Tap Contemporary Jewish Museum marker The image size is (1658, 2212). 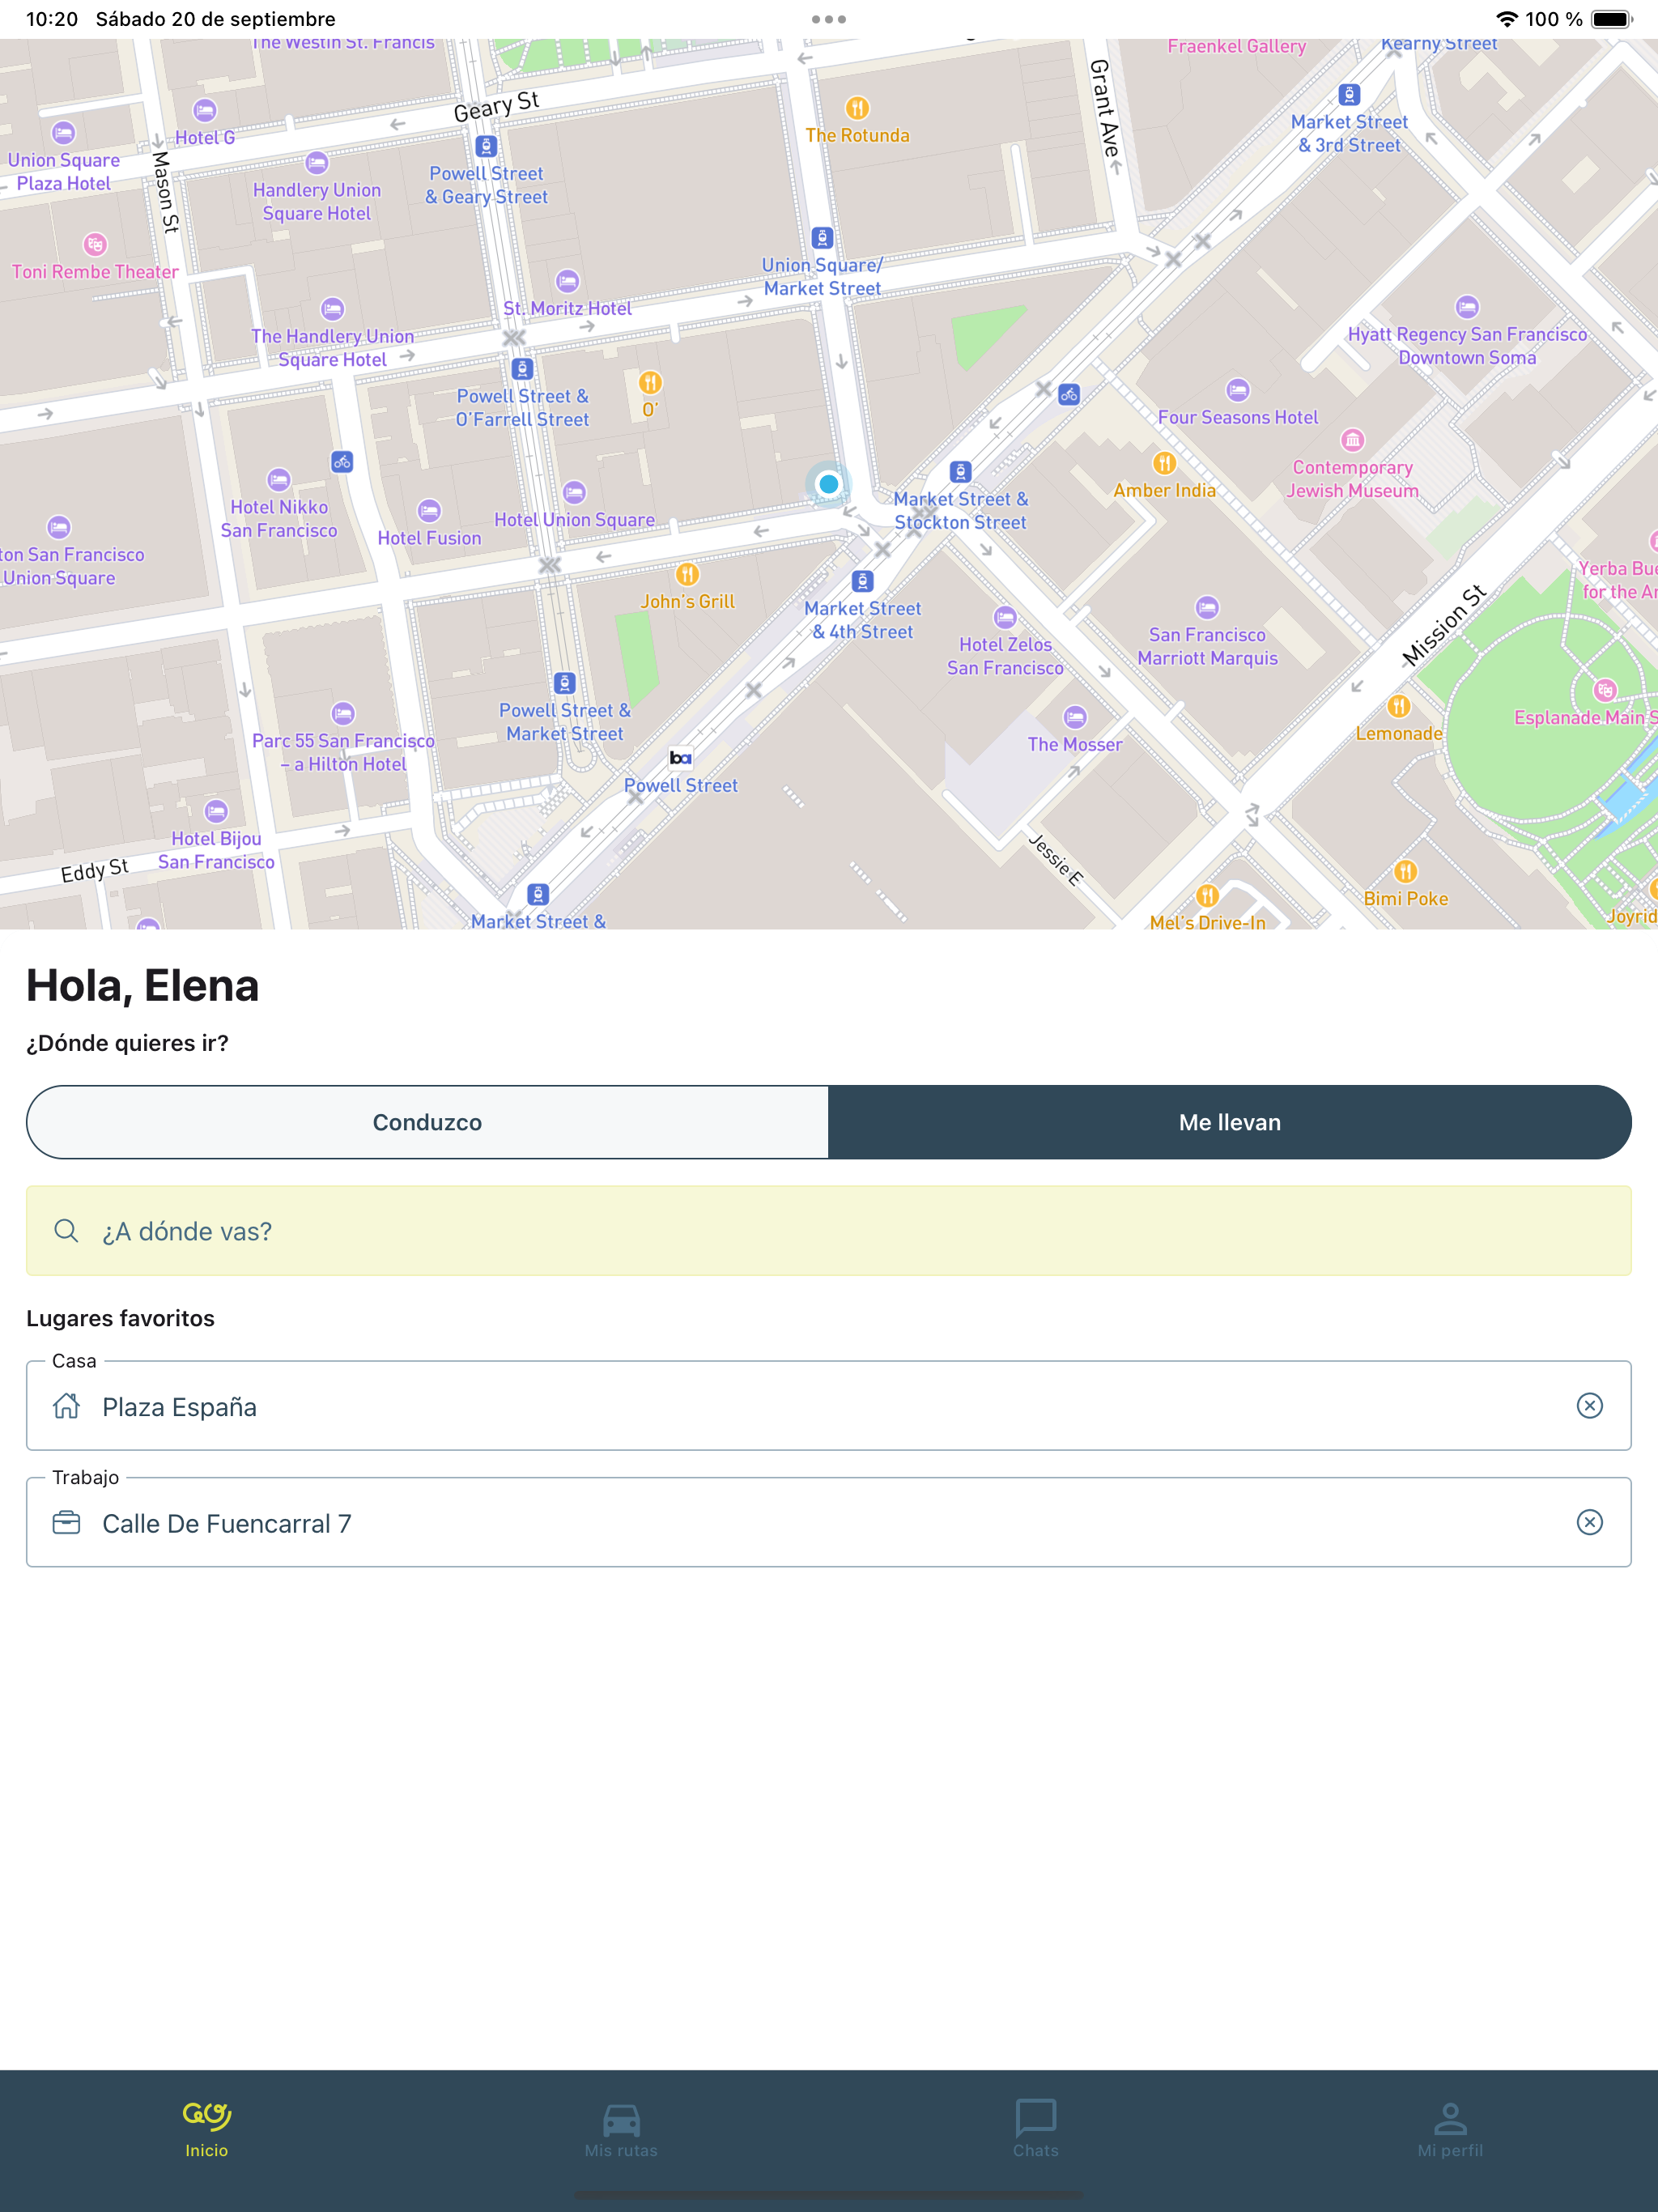[x=1352, y=440]
